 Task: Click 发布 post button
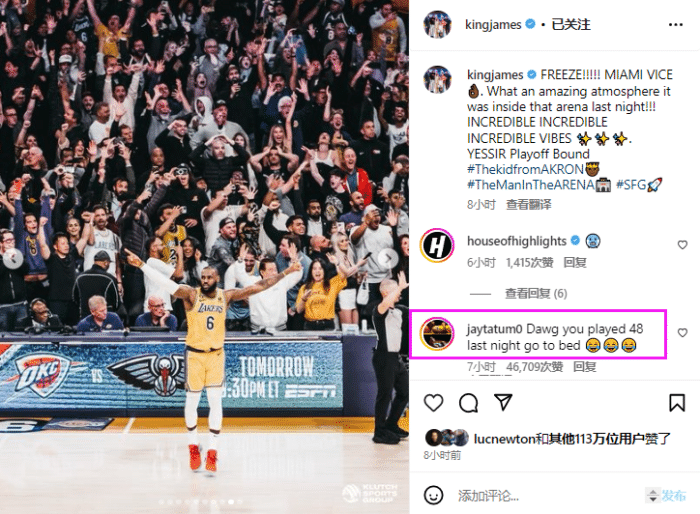click(674, 495)
